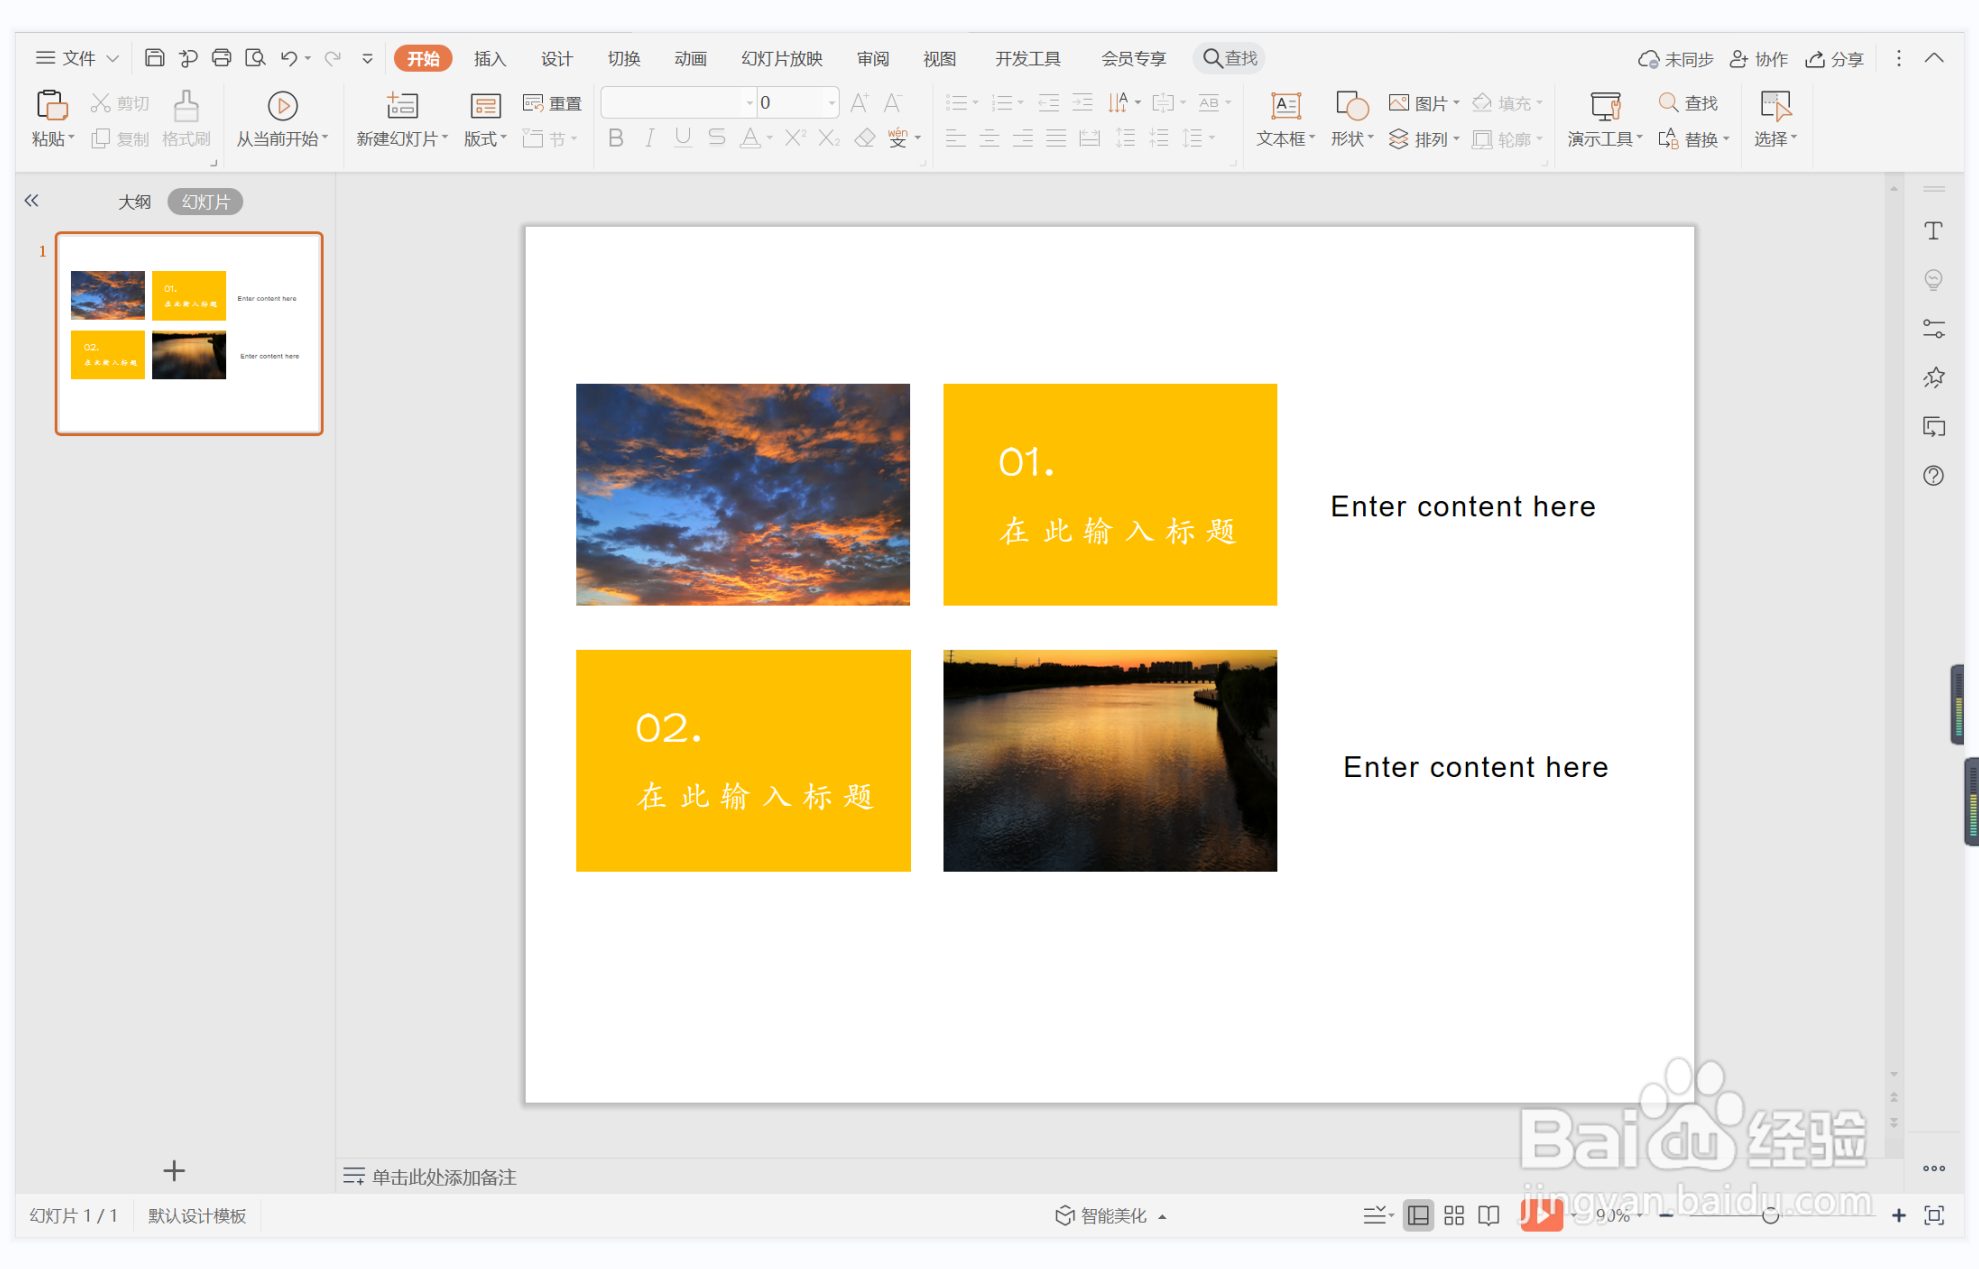The height and width of the screenshot is (1269, 1979).
Task: Click the orange slideshow play button
Action: (1541, 1215)
